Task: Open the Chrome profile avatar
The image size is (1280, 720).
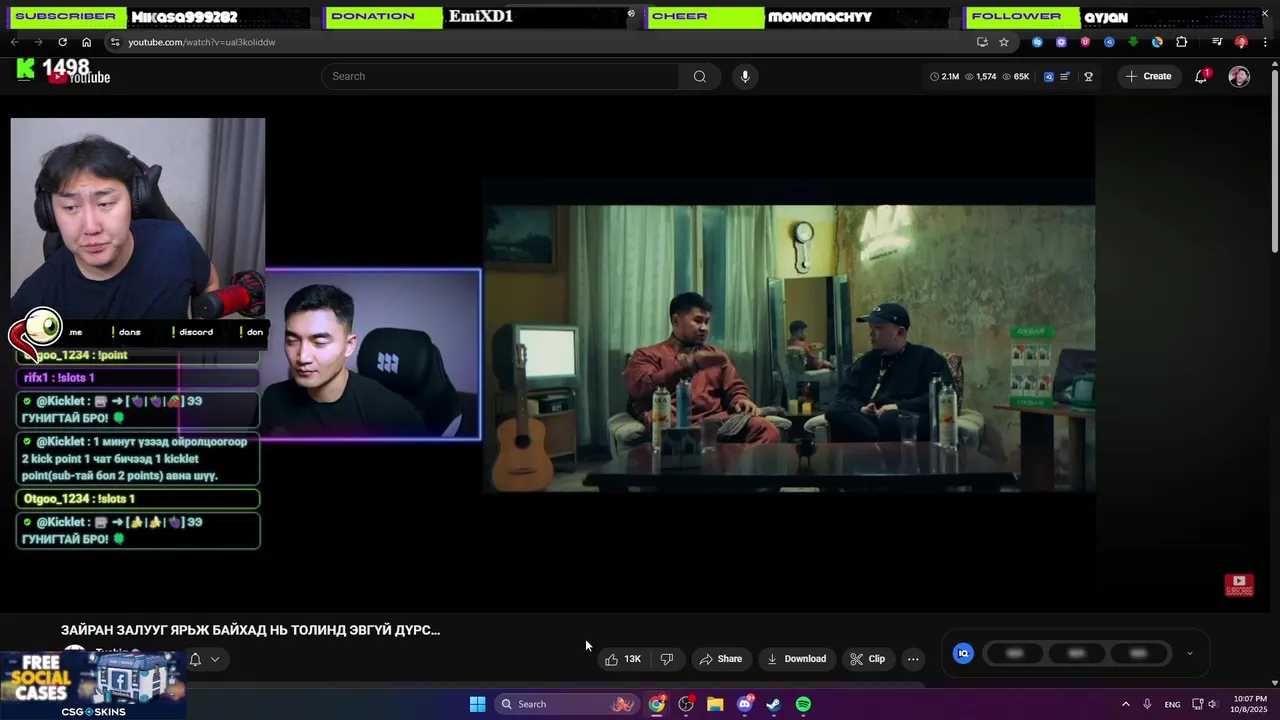Action: 1241,42
